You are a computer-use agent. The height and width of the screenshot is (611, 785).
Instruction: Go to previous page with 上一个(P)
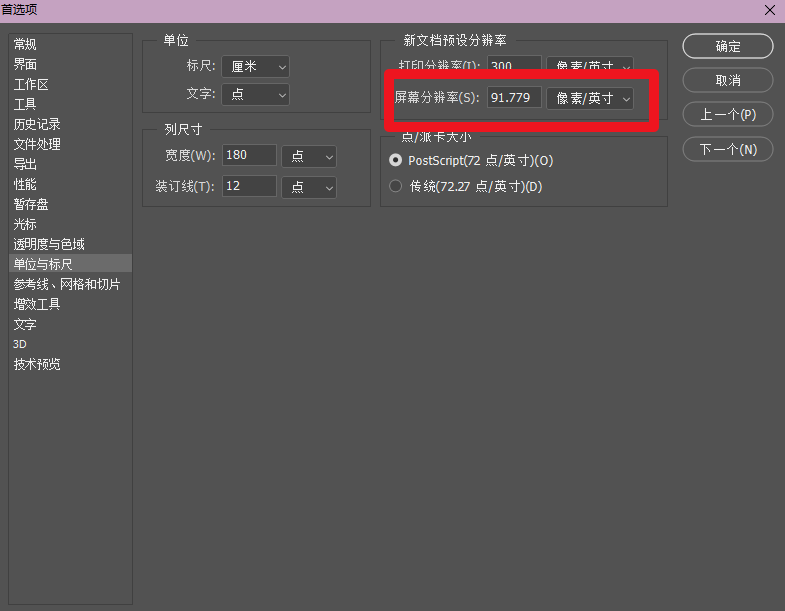click(728, 115)
